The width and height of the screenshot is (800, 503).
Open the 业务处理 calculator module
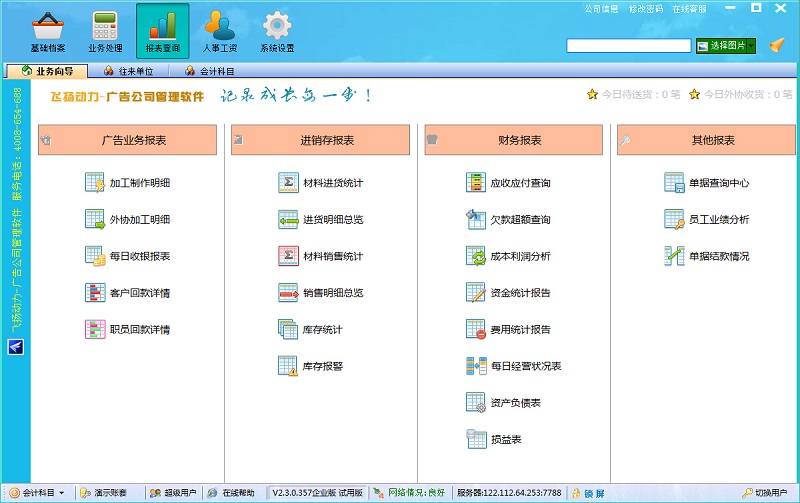pos(104,32)
